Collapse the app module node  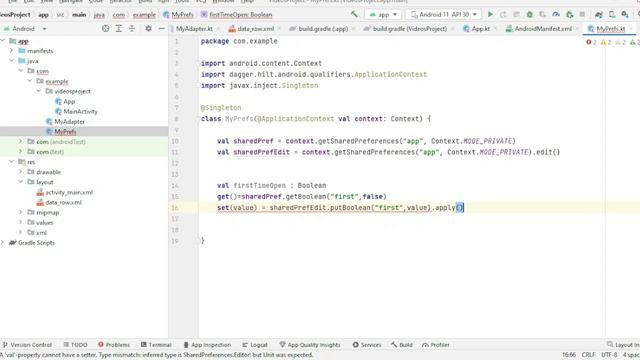tap(3, 41)
